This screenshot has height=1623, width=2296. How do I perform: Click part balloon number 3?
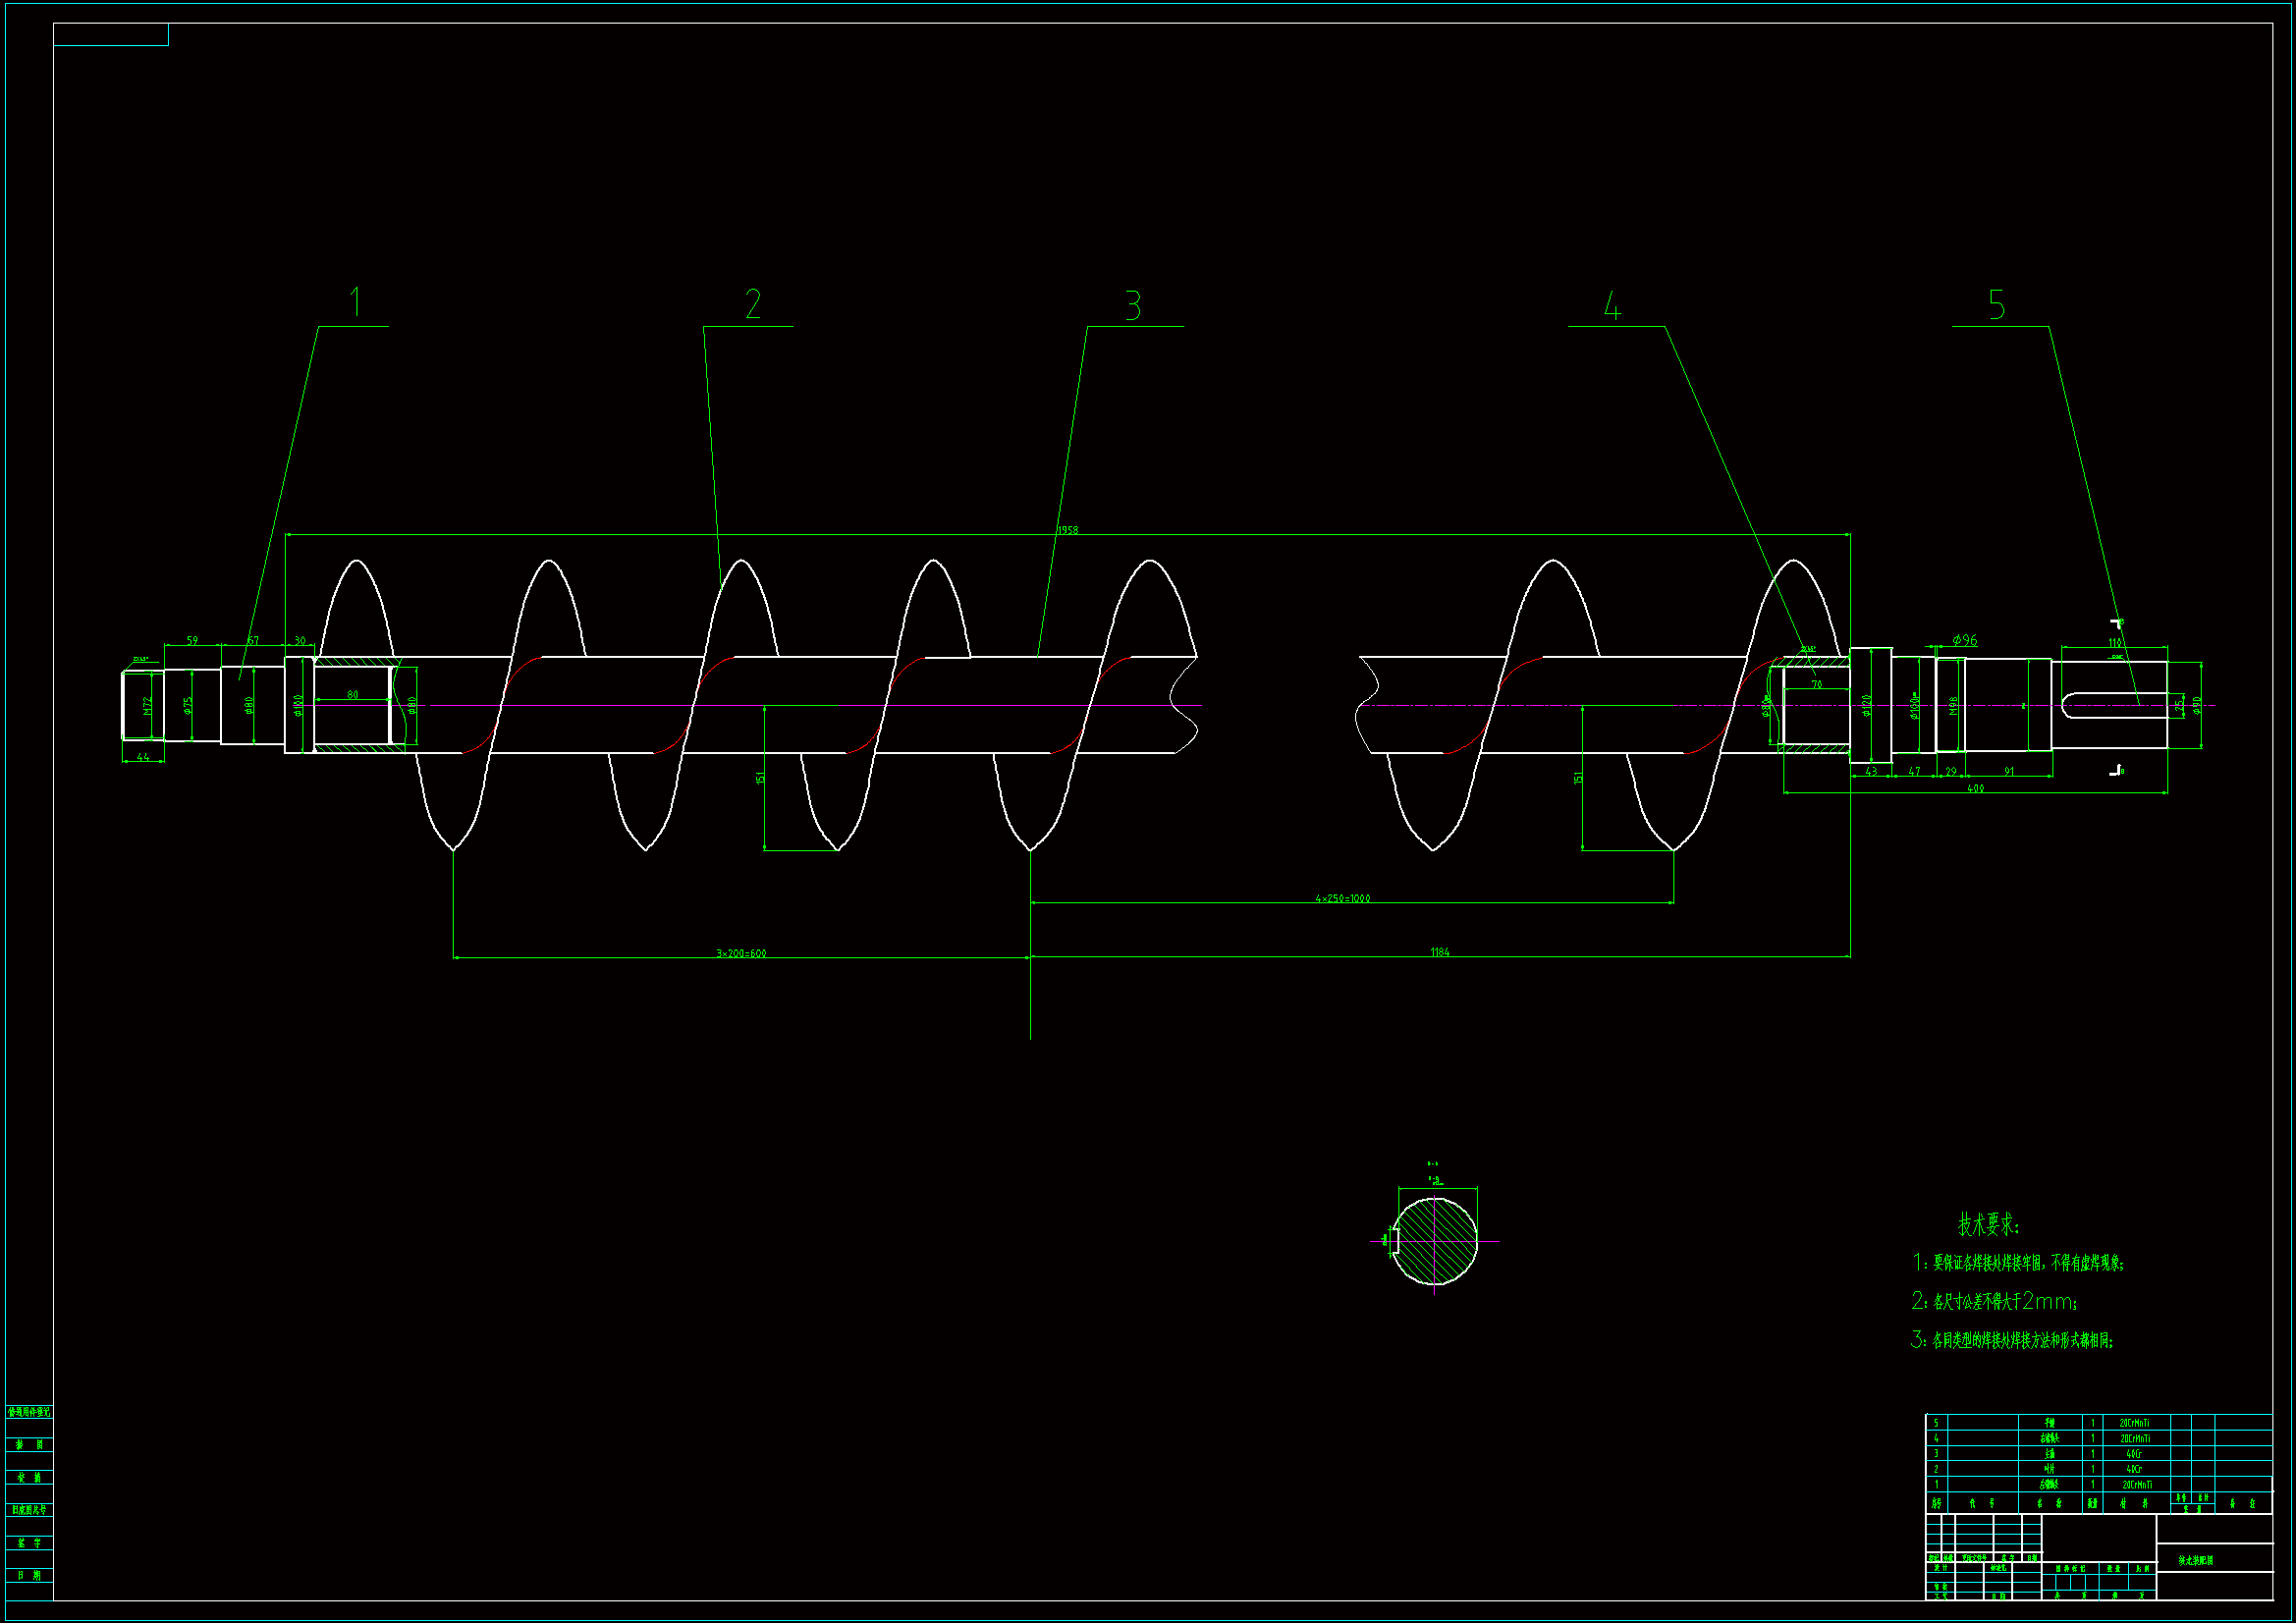point(1132,305)
